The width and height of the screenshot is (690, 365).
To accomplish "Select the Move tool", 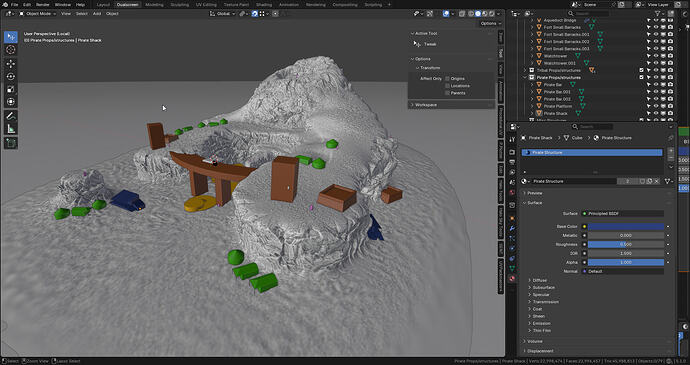I will click(11, 64).
